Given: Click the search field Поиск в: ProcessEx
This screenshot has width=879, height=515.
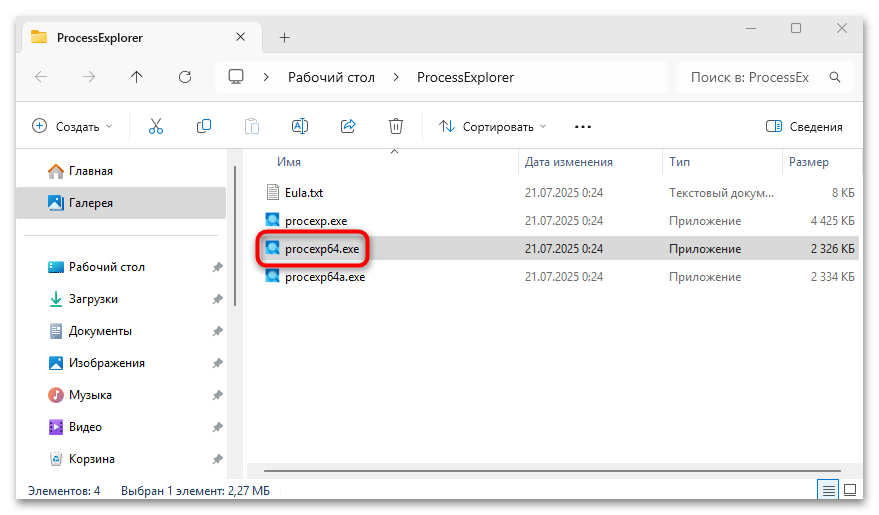Looking at the screenshot, I should (x=765, y=77).
